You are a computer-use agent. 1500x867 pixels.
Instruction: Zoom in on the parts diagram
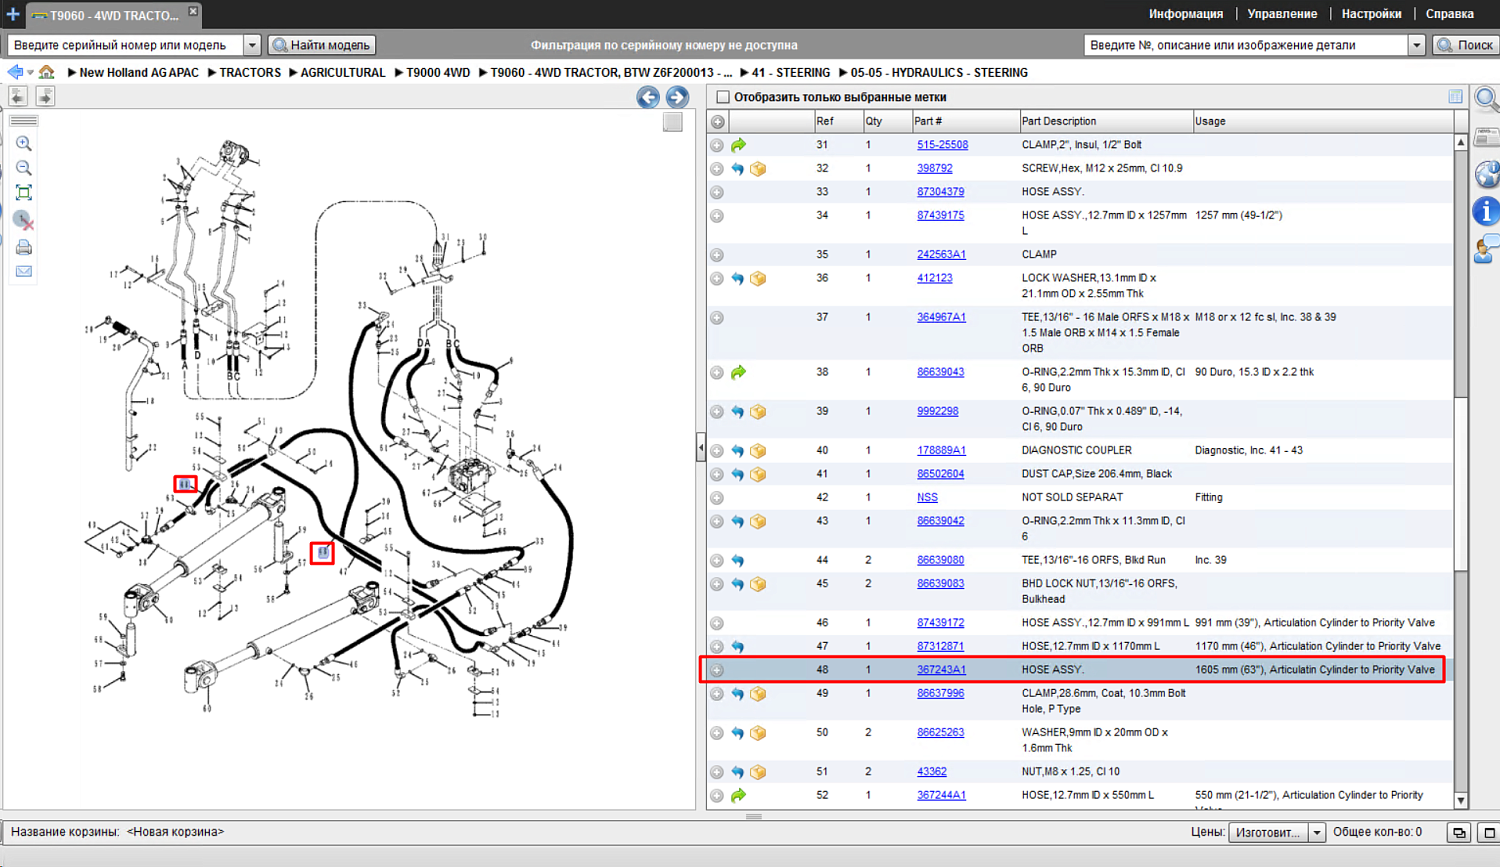tap(24, 144)
